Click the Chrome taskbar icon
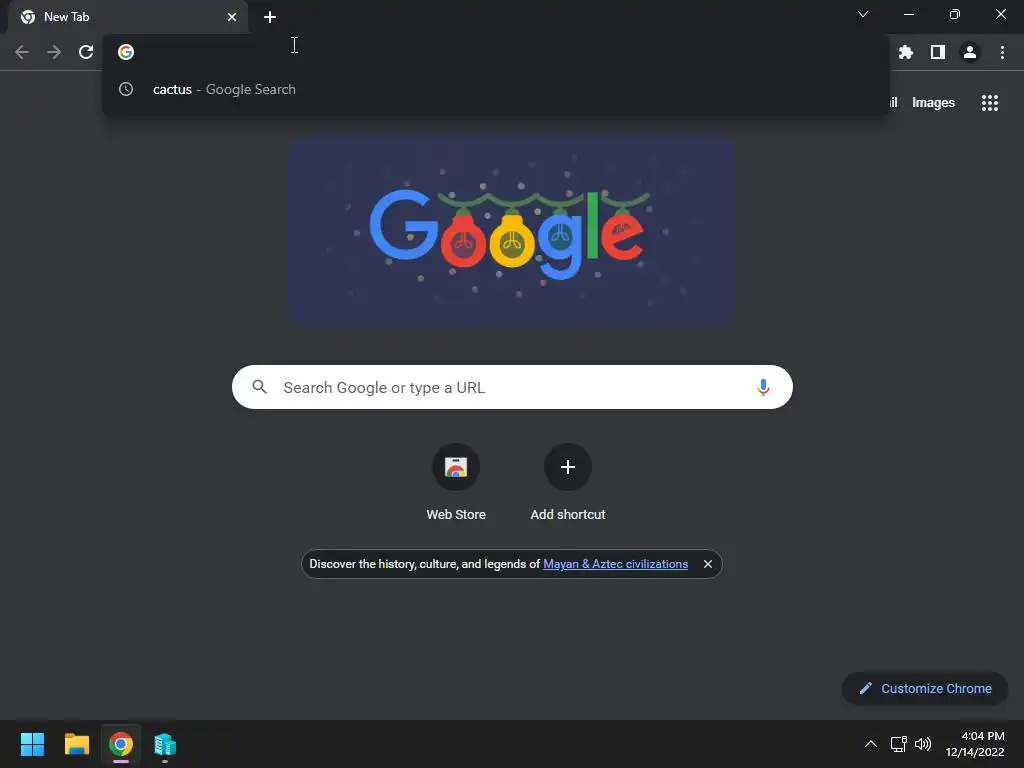The image size is (1024, 768). click(x=121, y=744)
